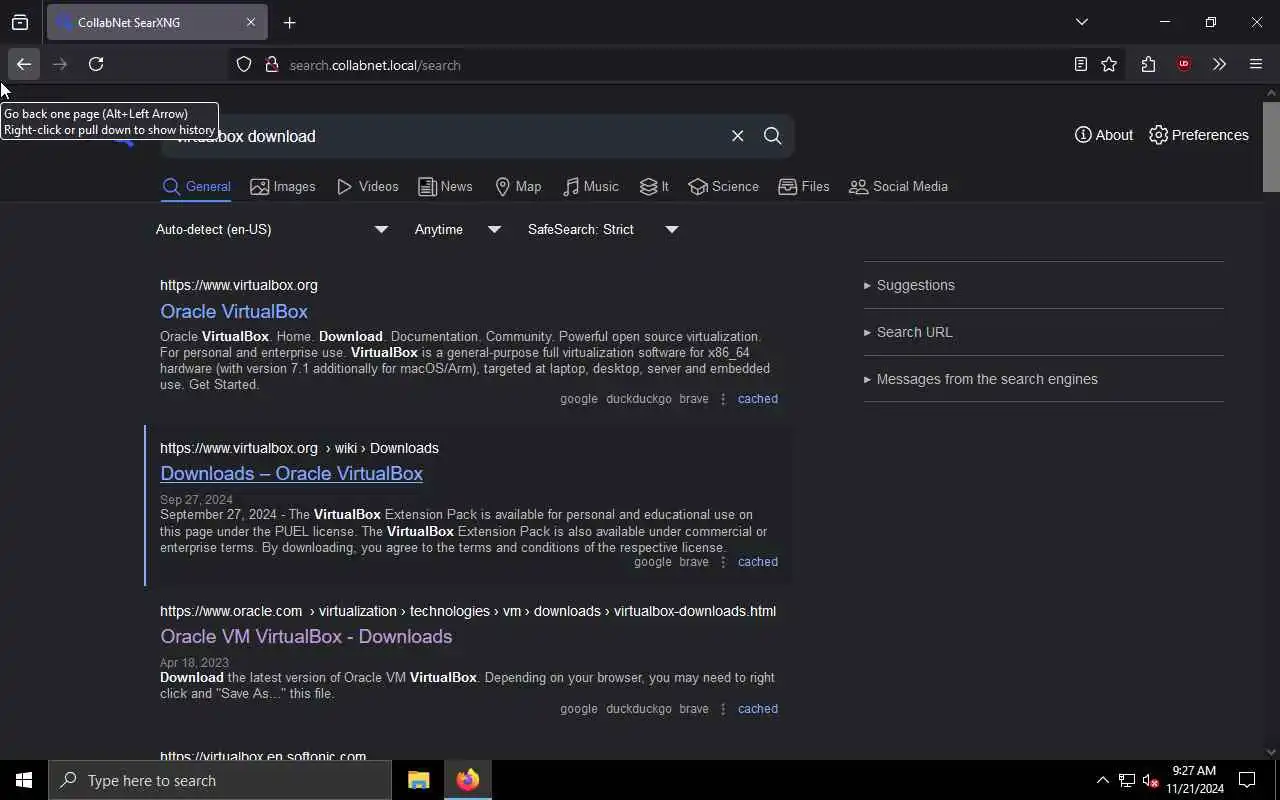This screenshot has height=800, width=1280.
Task: Switch to Science category tab
Action: coord(723,187)
